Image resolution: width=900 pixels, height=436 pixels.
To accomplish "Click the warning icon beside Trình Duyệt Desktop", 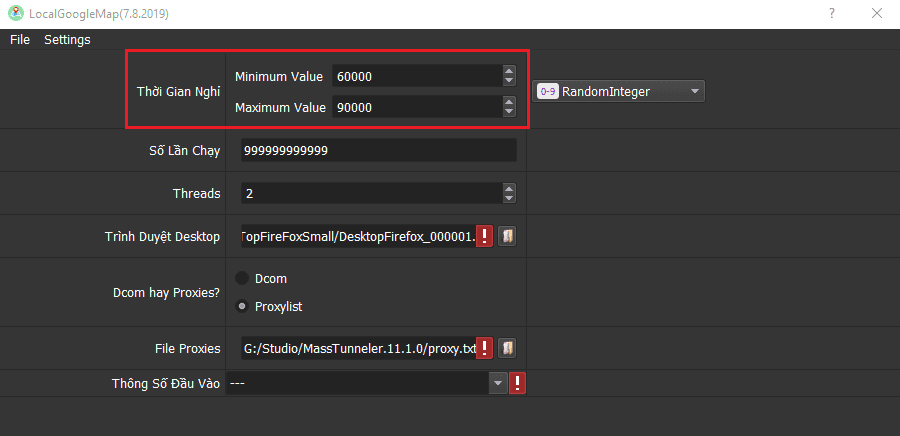I will coord(485,236).
